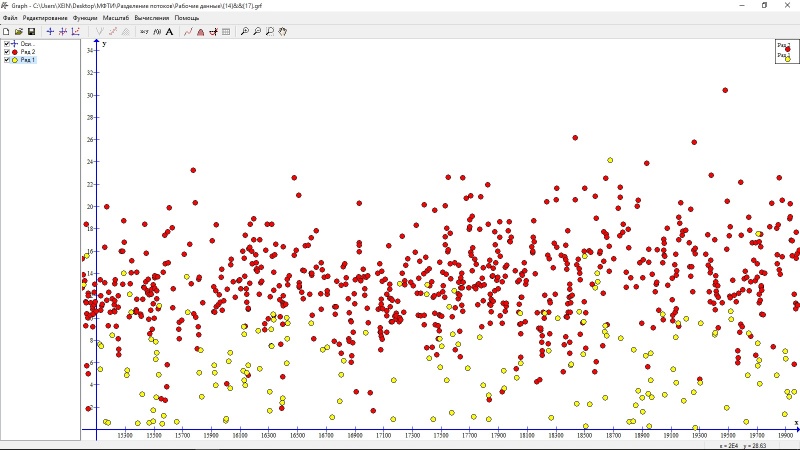This screenshot has height=450, width=800.
Task: Select the Оси item in the list
Action: [27, 44]
